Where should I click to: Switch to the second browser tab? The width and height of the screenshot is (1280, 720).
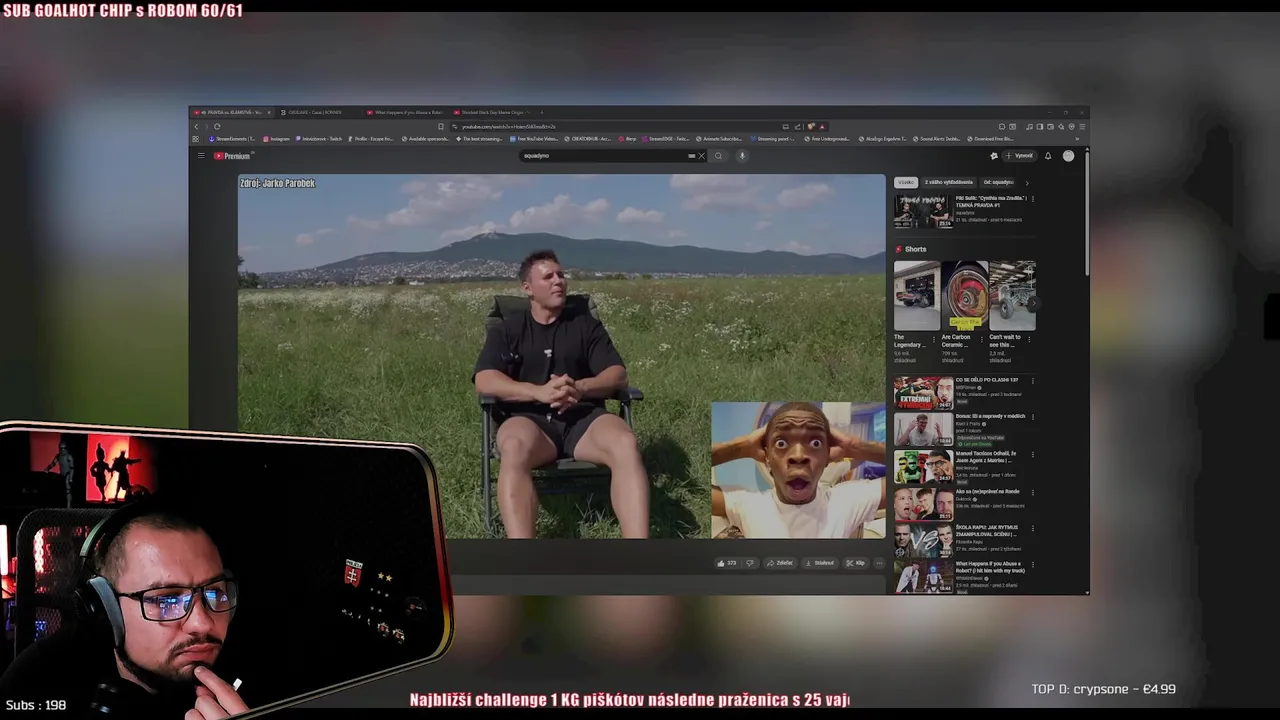point(318,112)
